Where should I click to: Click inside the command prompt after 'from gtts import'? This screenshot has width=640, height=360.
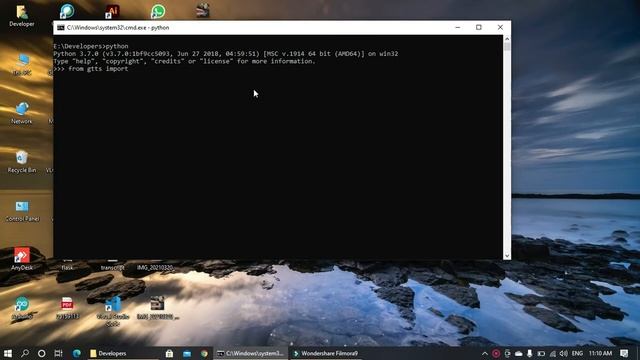coord(131,69)
